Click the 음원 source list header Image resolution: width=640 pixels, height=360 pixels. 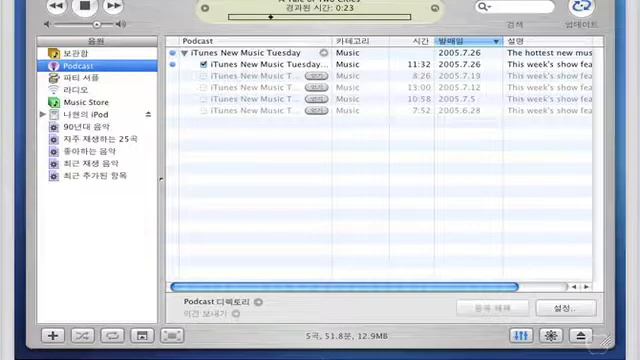pyautogui.click(x=97, y=41)
